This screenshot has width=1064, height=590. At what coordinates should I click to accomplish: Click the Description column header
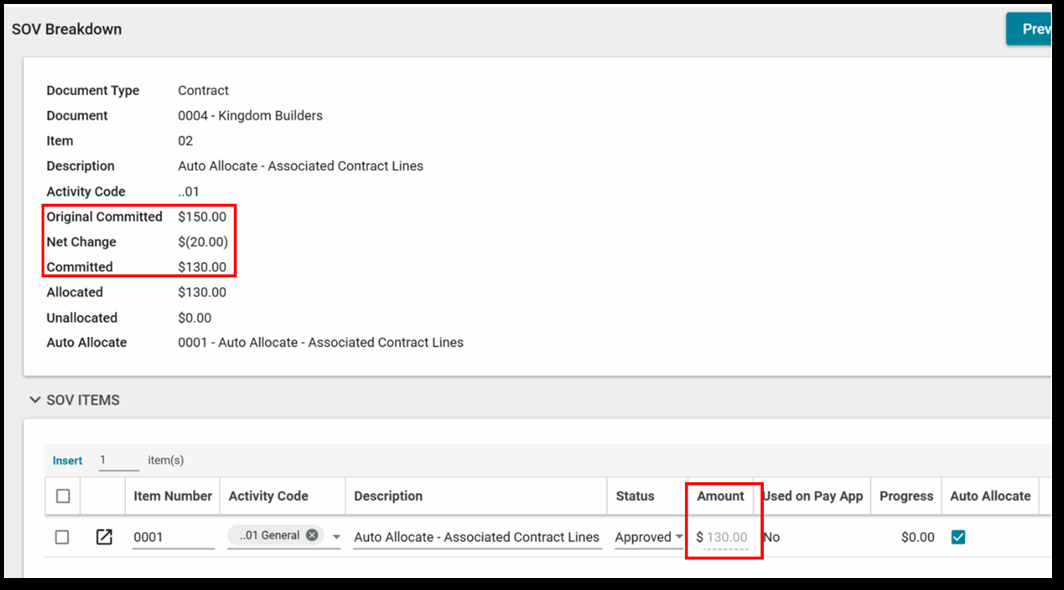[x=388, y=496]
